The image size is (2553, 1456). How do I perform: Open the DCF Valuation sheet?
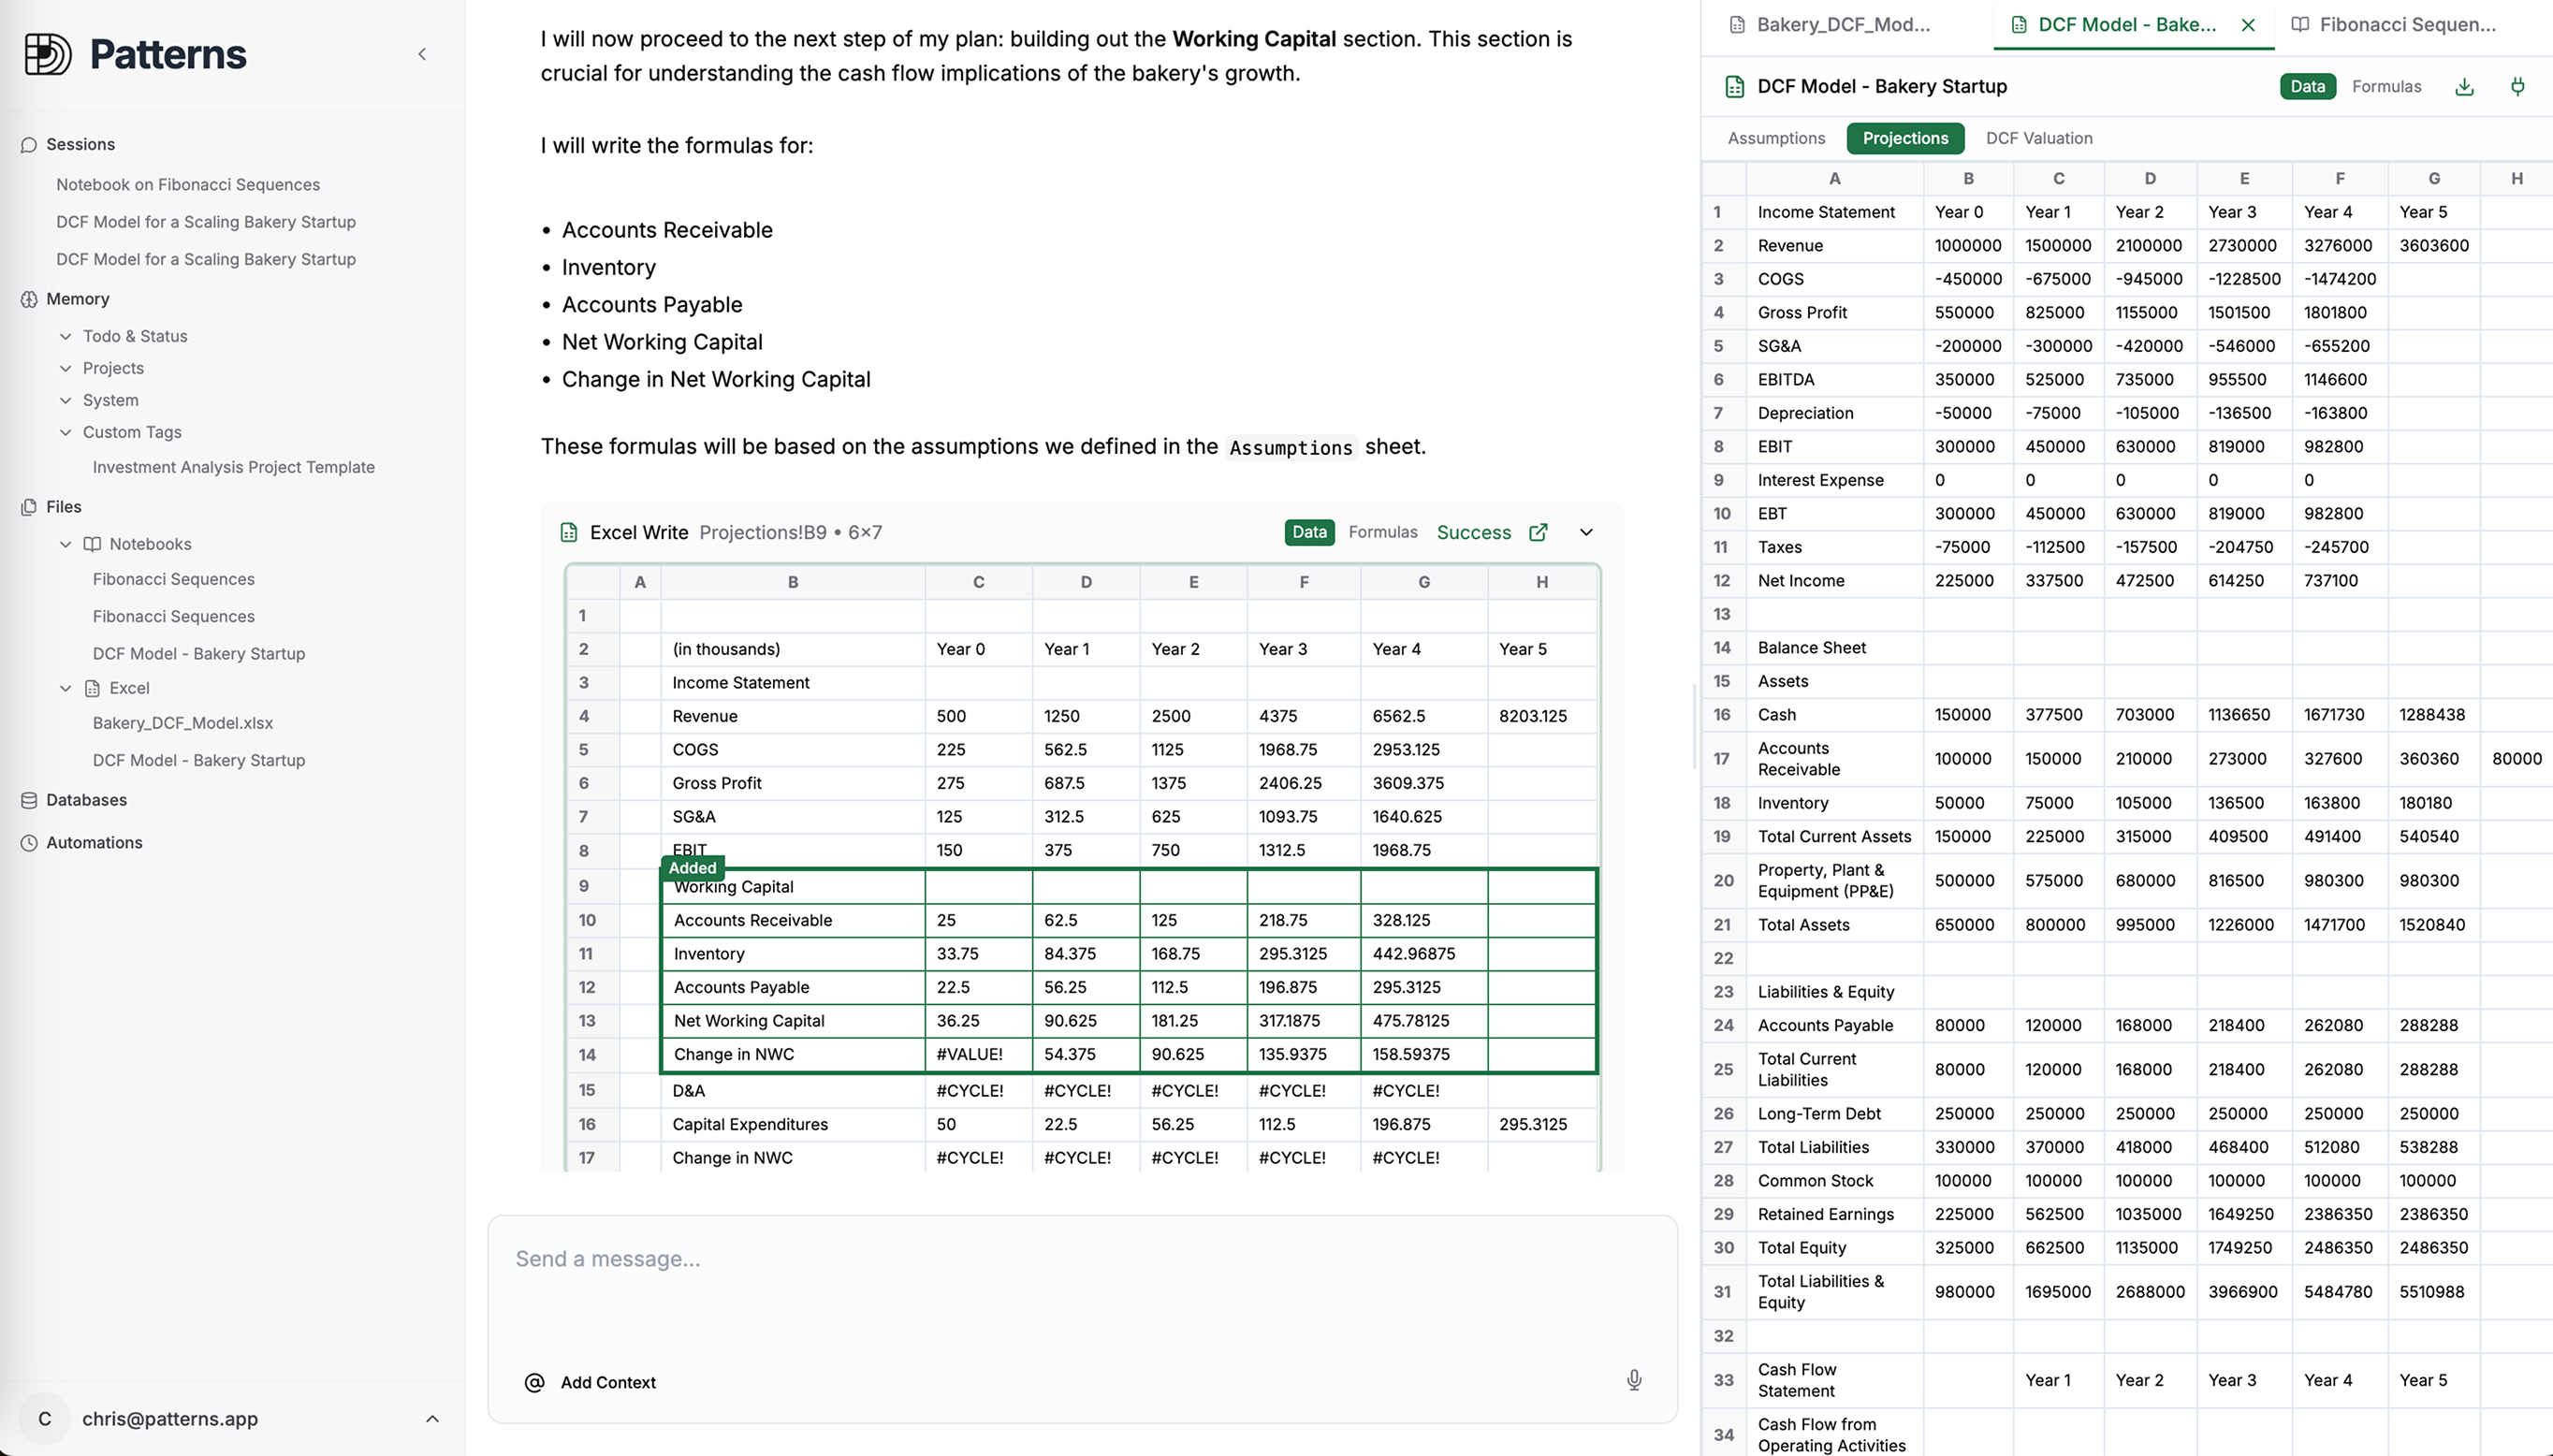click(x=2039, y=138)
